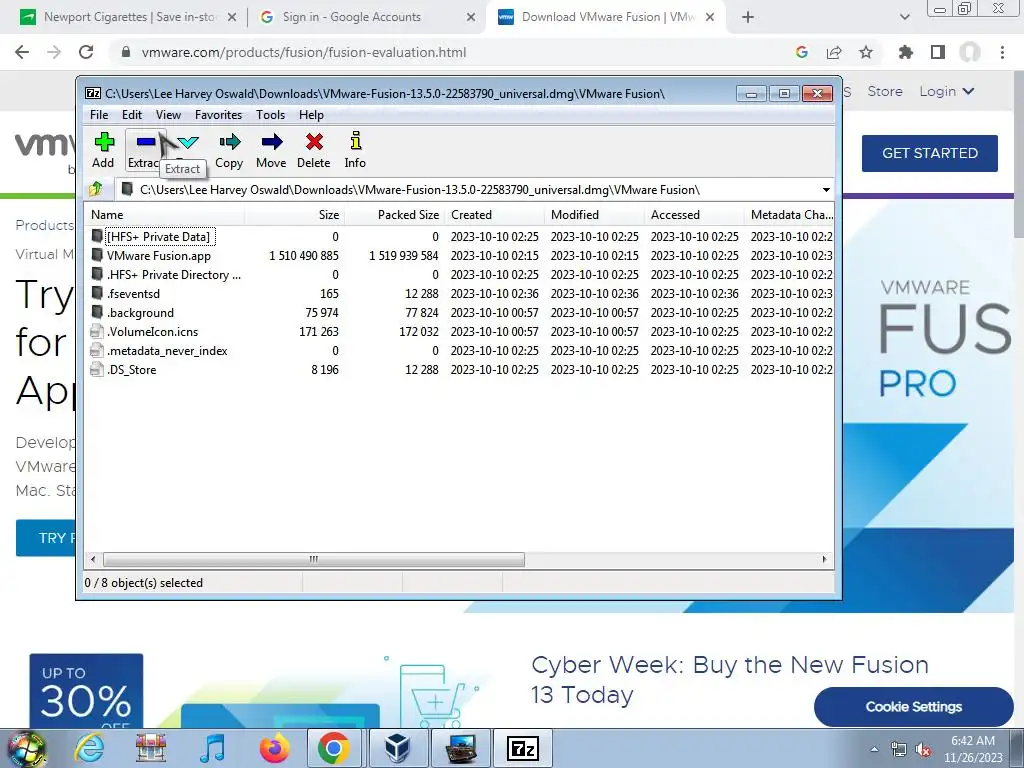Select the [HFS+ Private Data] folder
This screenshot has width=1024, height=768.
pyautogui.click(x=158, y=236)
